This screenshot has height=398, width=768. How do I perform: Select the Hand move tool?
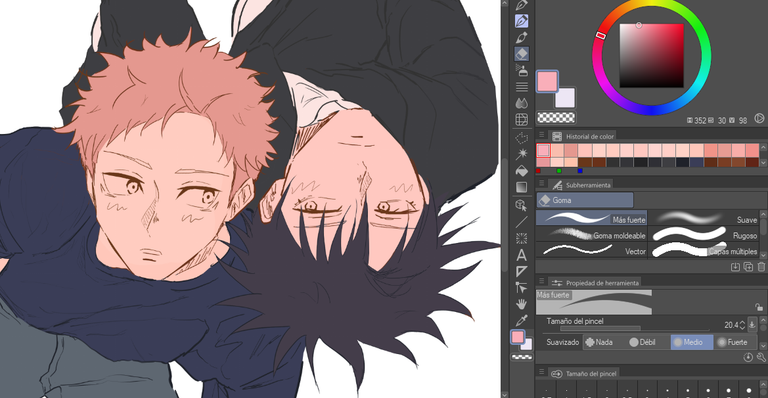pyautogui.click(x=522, y=304)
